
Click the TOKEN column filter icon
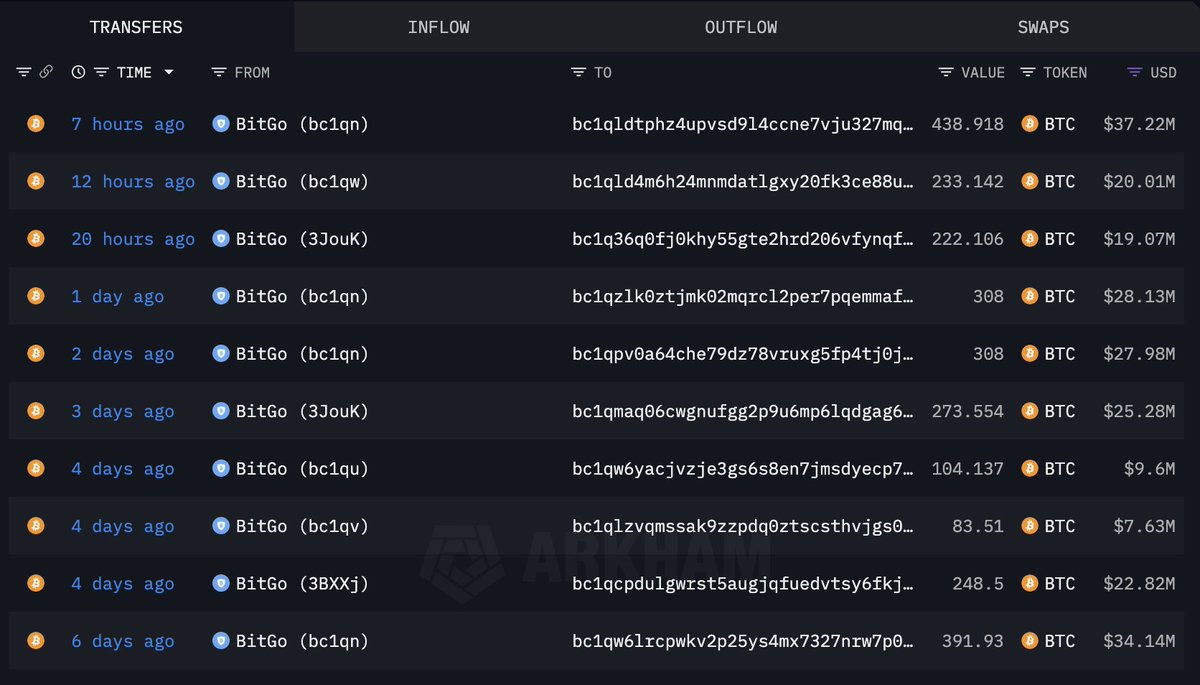1027,72
